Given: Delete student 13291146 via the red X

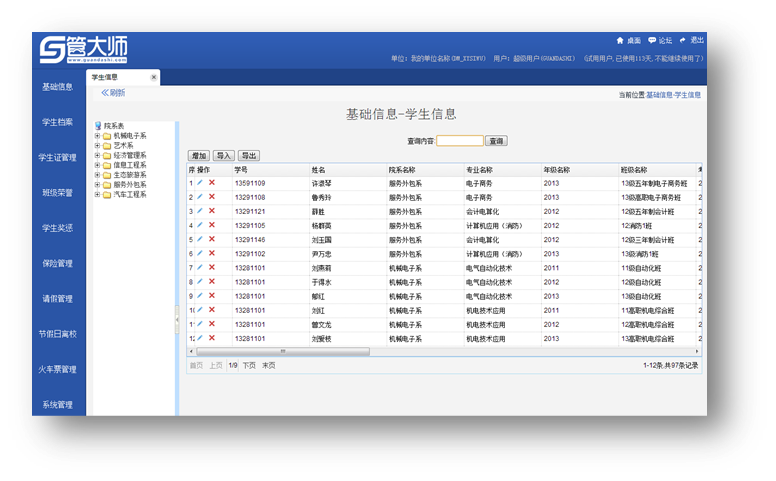Looking at the screenshot, I should (212, 239).
